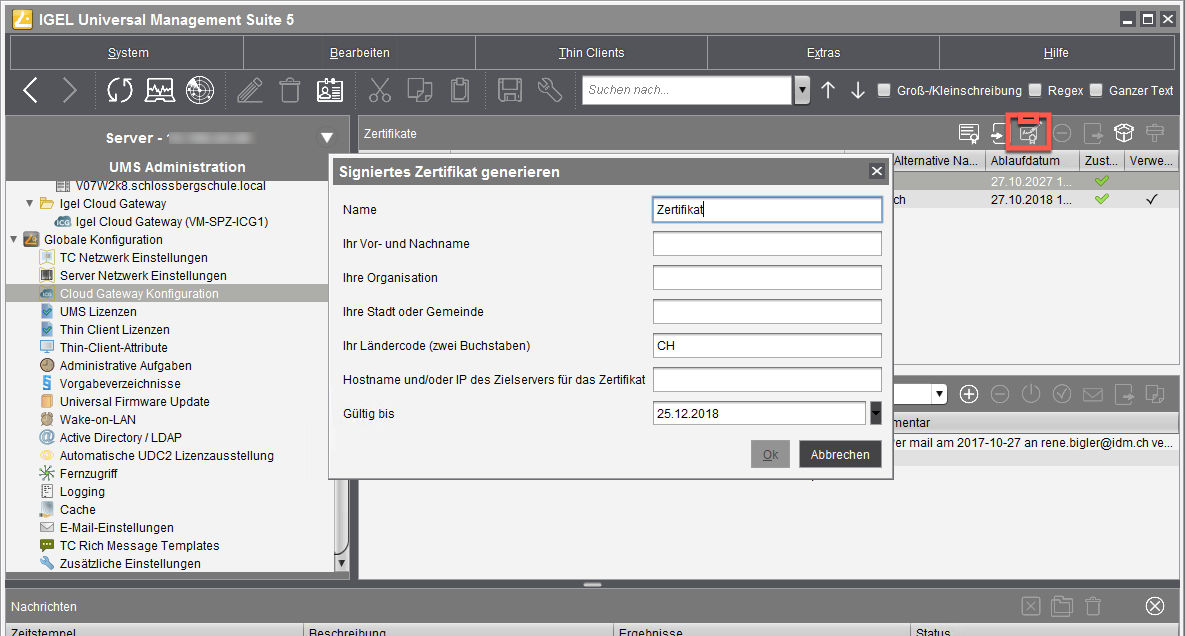Collapse the Globale Konfiguration tree node
Viewport: 1185px width, 636px height.
pos(12,239)
